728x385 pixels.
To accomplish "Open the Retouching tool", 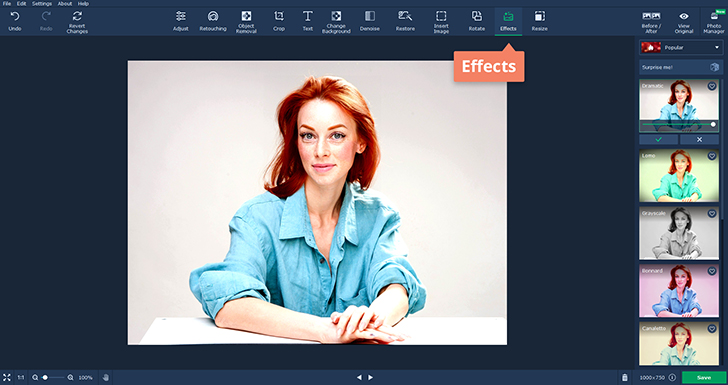I will click(213, 22).
